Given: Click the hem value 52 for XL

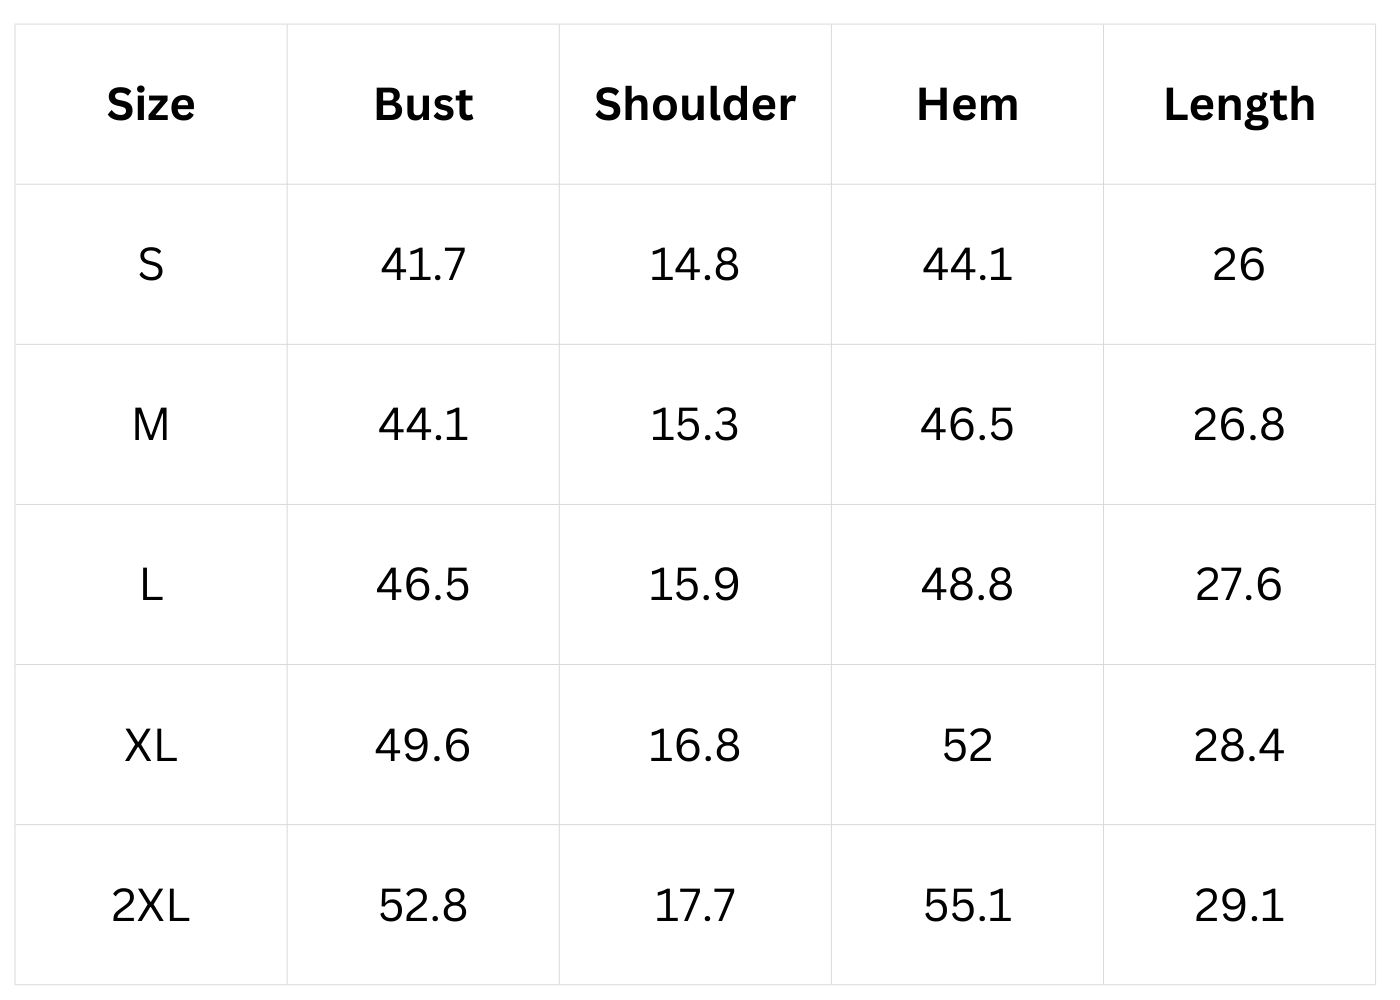Looking at the screenshot, I should [967, 745].
